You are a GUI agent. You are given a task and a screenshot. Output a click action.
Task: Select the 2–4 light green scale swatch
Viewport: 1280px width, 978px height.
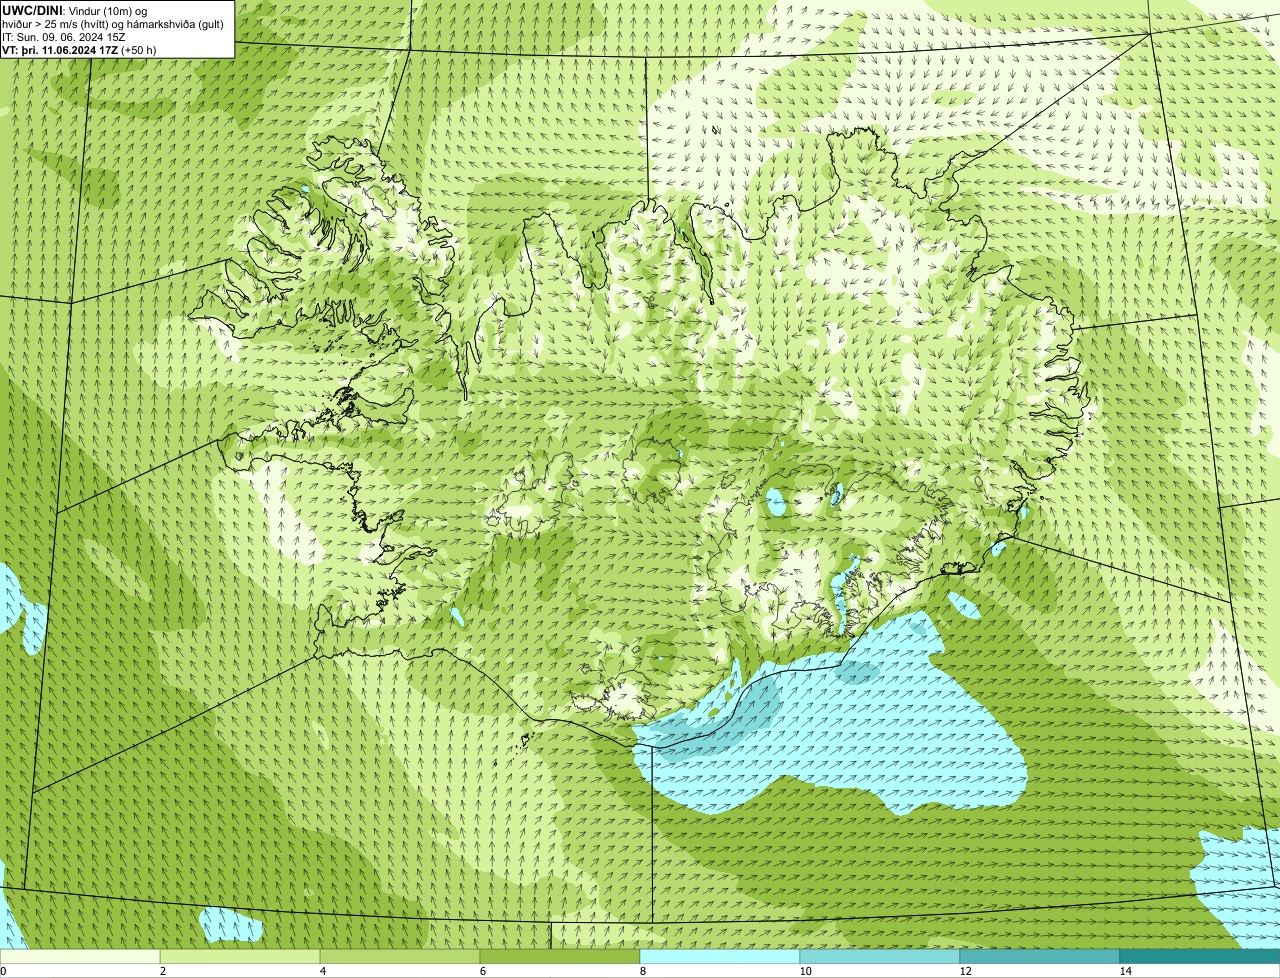pyautogui.click(x=240, y=956)
